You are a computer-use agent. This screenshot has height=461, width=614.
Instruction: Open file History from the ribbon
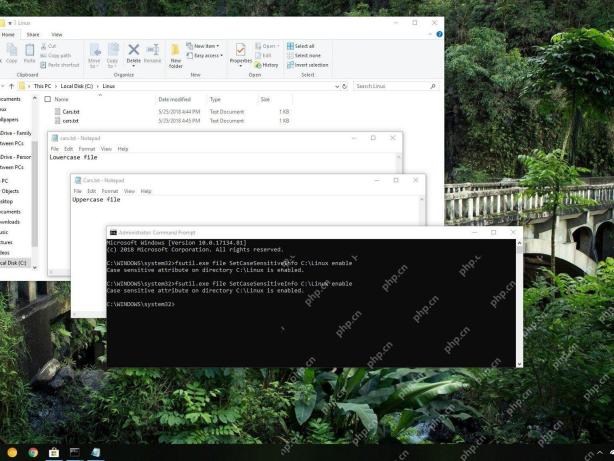267,65
